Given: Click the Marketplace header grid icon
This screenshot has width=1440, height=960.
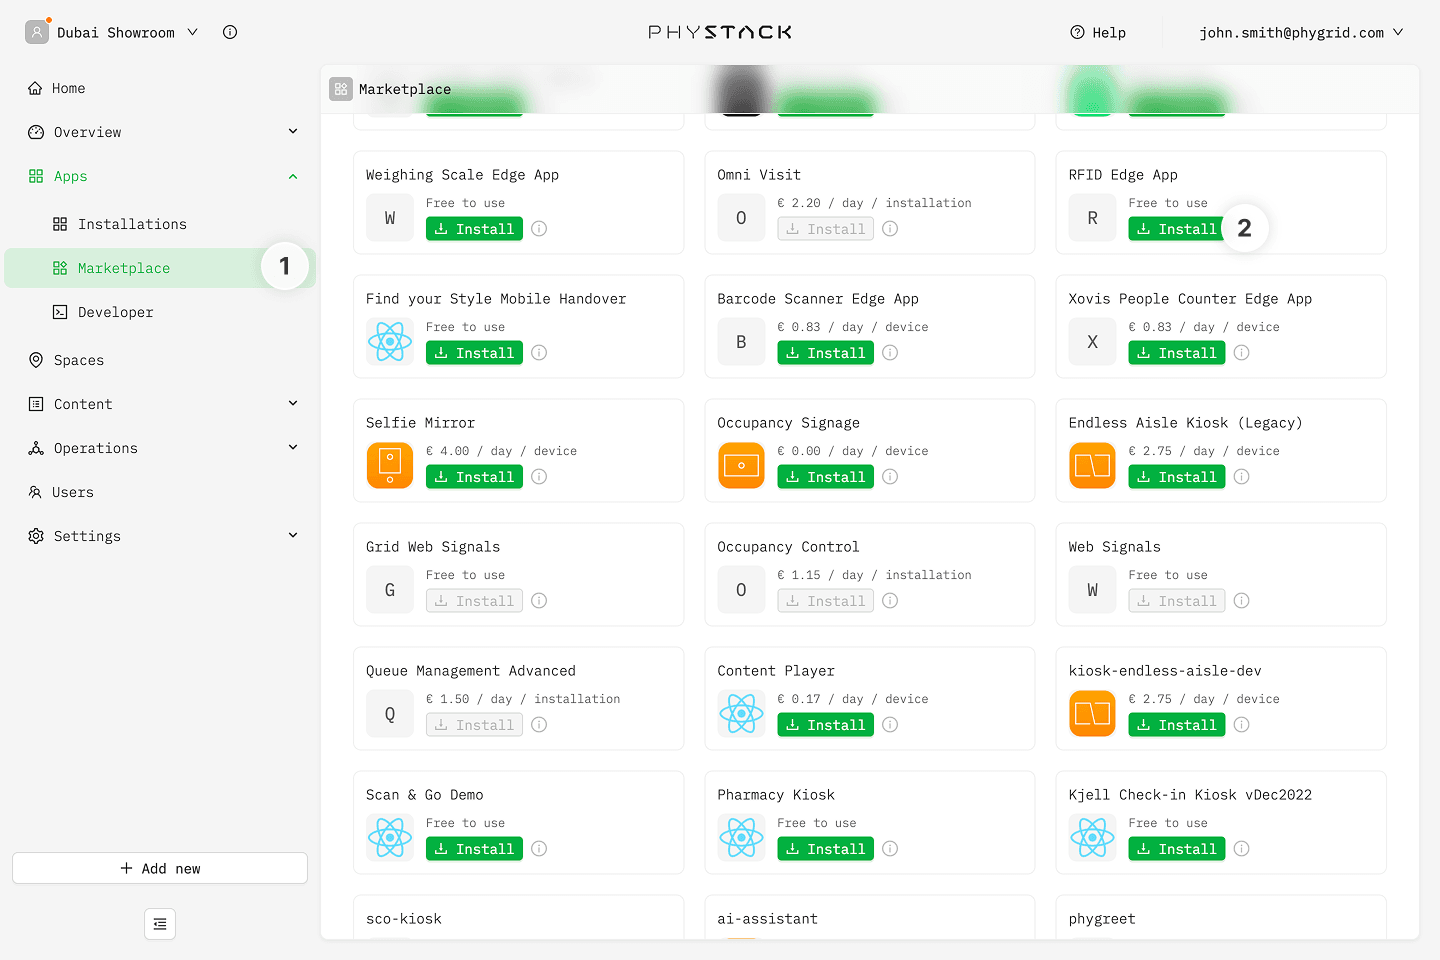Looking at the screenshot, I should click(341, 89).
